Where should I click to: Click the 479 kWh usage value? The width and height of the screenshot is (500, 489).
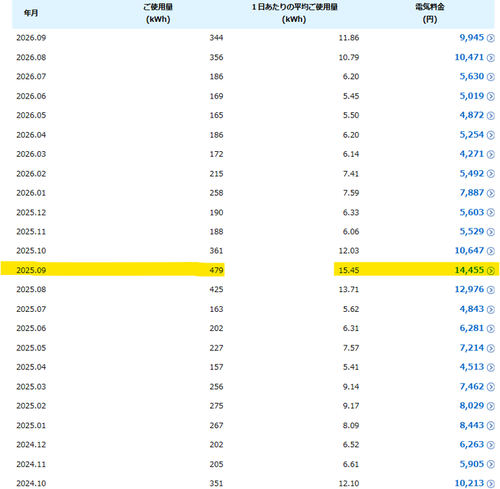pyautogui.click(x=216, y=270)
